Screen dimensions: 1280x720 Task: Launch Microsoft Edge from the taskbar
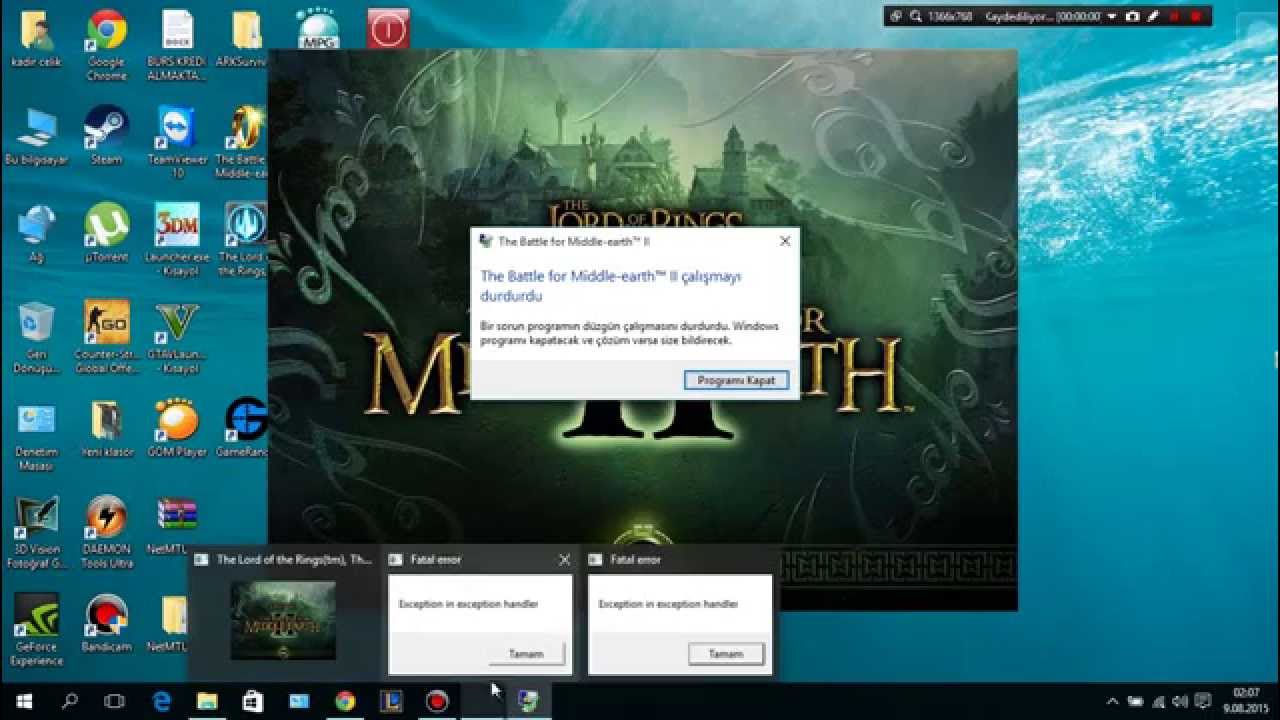pos(162,701)
